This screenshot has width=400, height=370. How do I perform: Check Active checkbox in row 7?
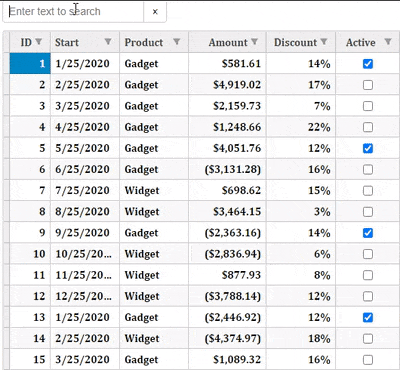[368, 191]
